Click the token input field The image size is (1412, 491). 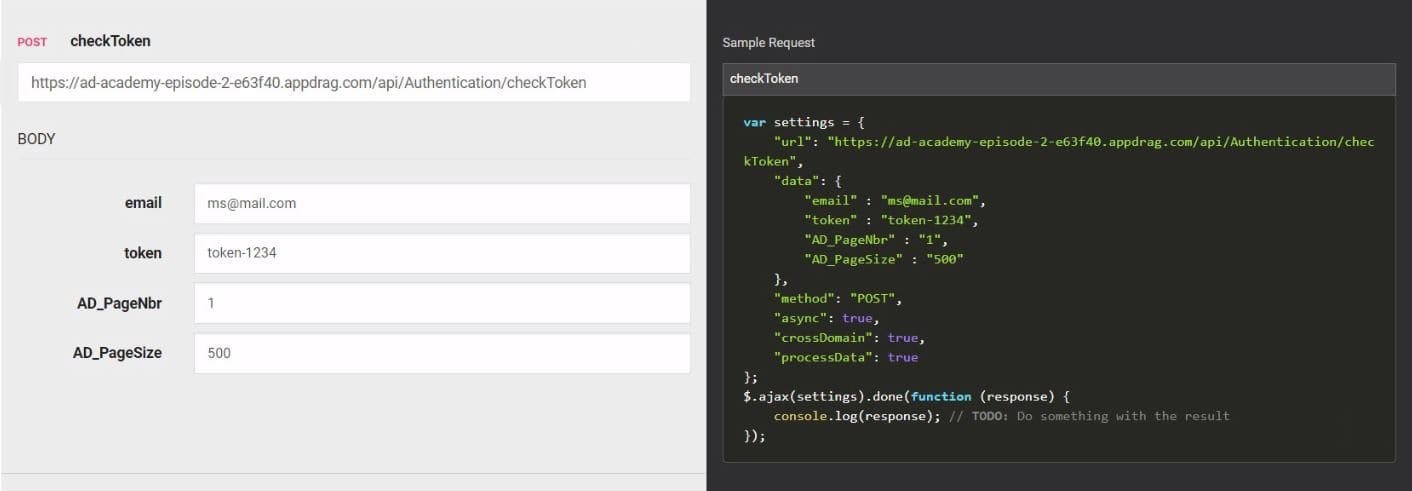441,253
